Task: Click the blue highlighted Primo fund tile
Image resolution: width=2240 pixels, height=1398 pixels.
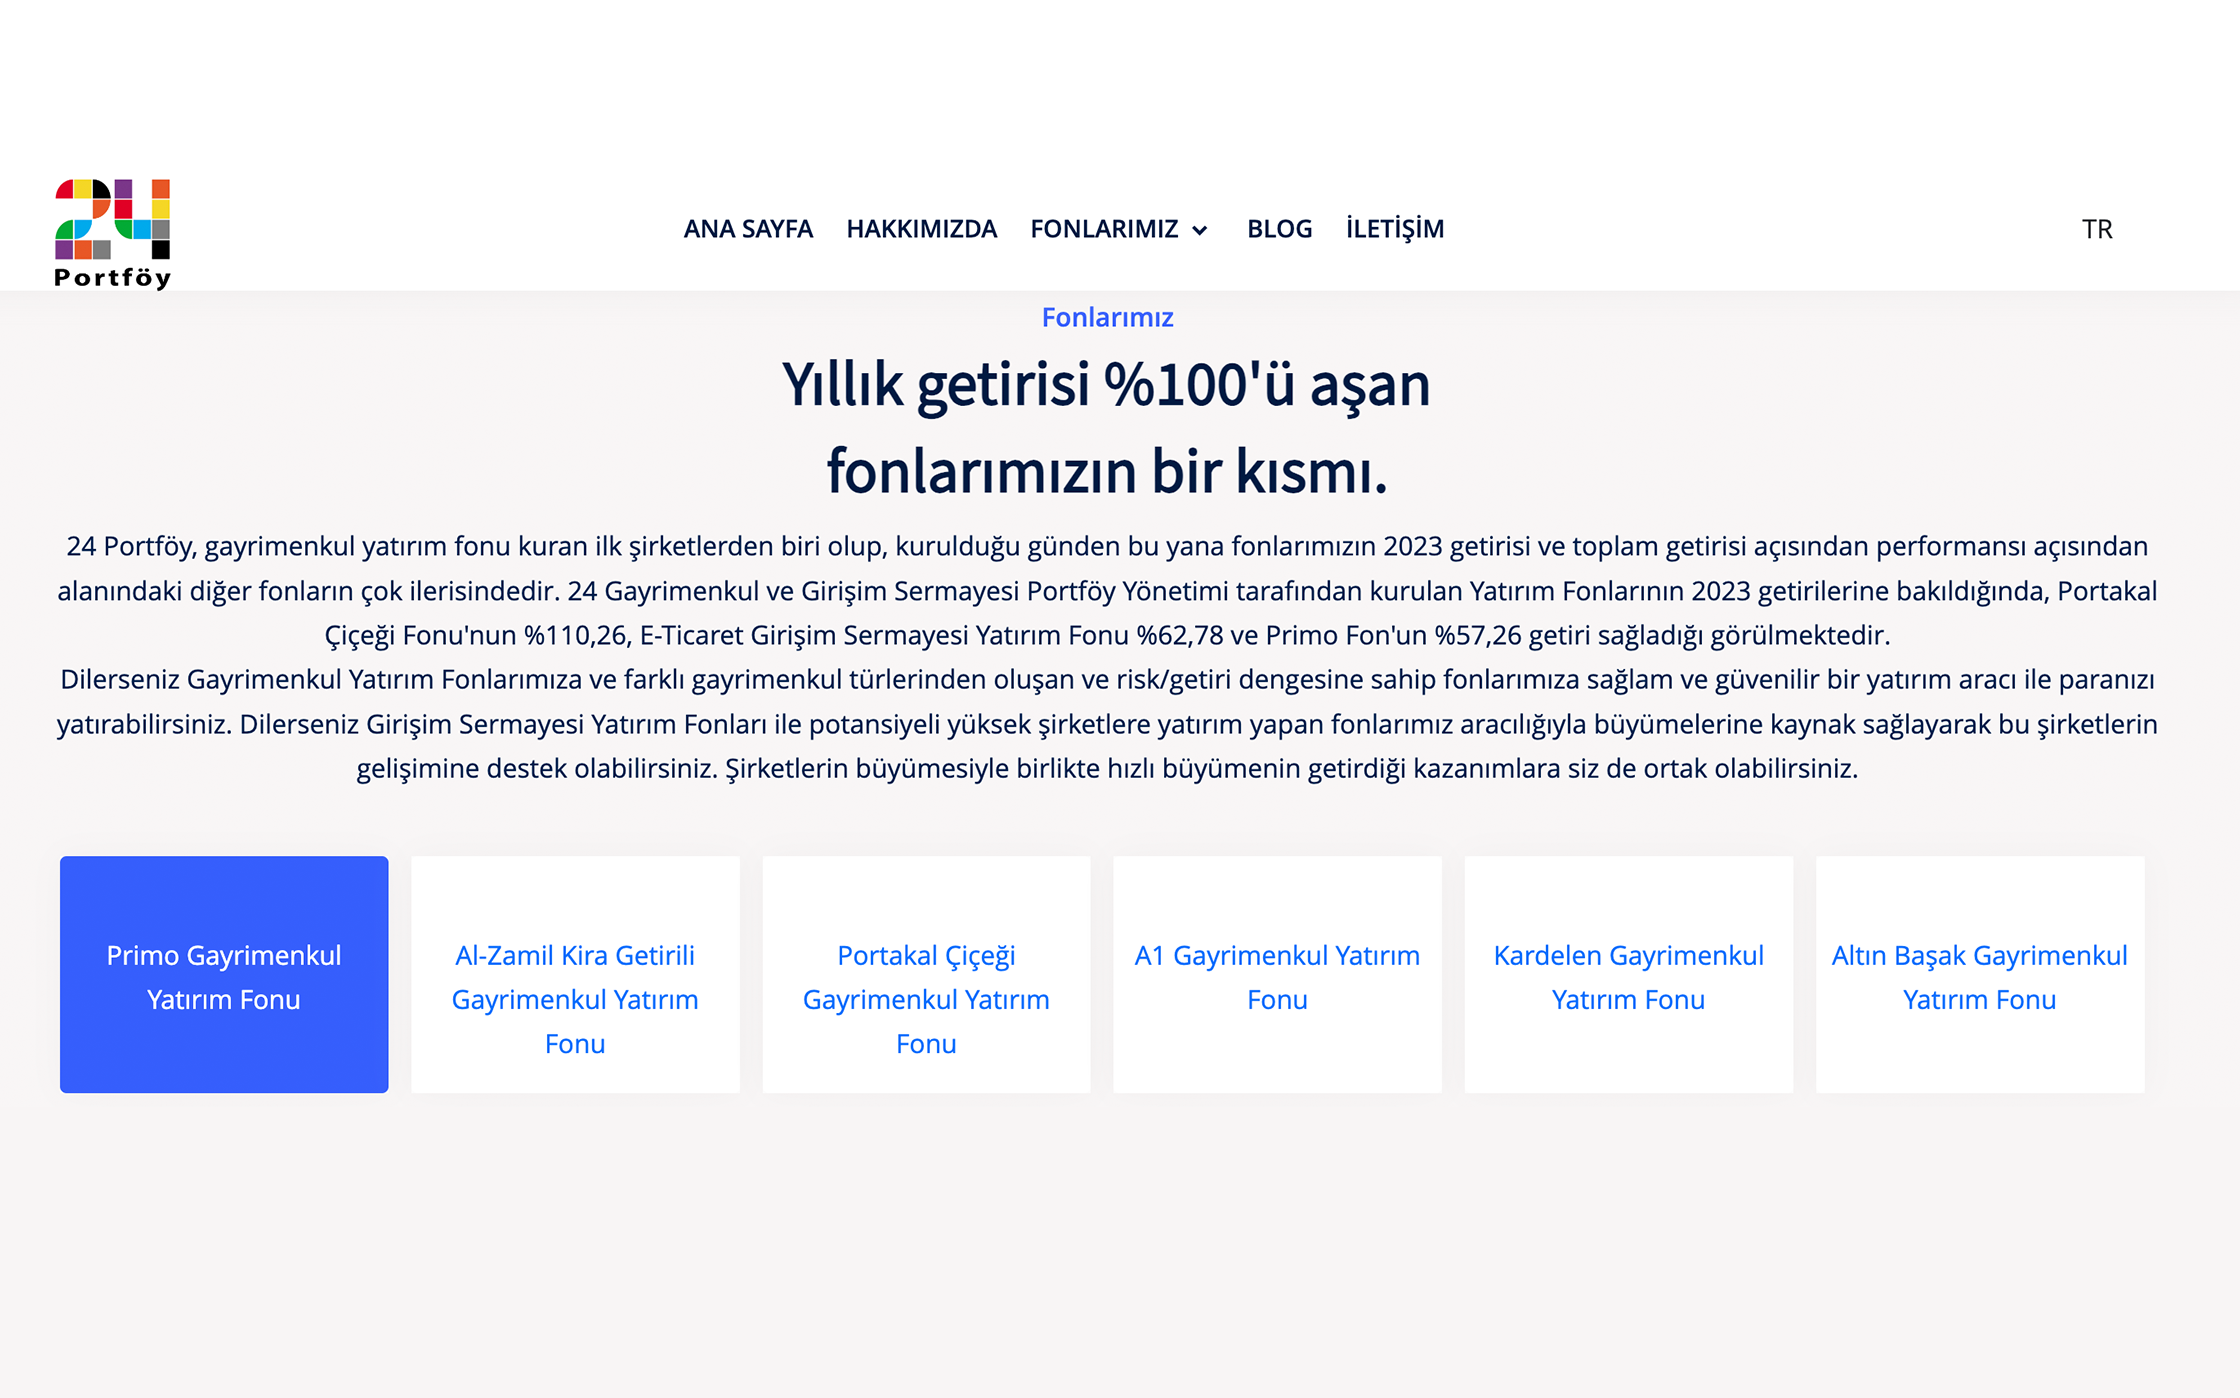Action: 224,975
